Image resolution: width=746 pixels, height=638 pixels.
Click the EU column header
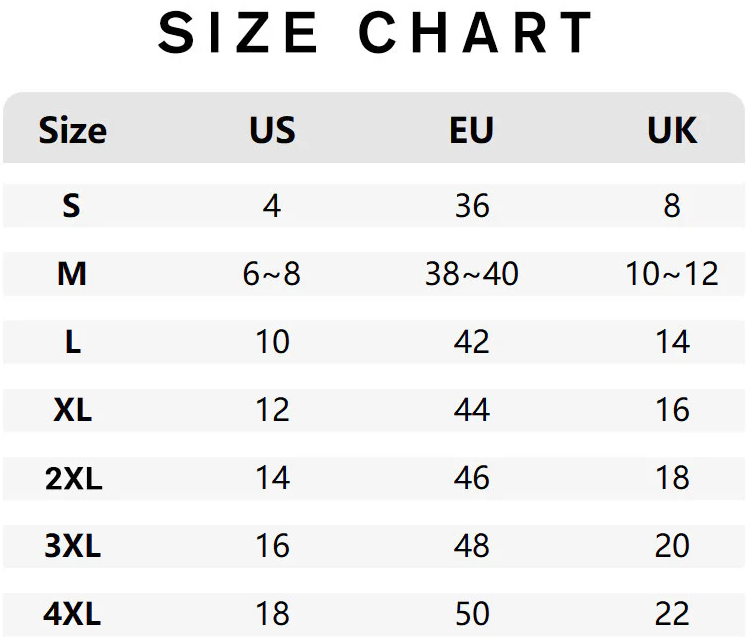[472, 130]
